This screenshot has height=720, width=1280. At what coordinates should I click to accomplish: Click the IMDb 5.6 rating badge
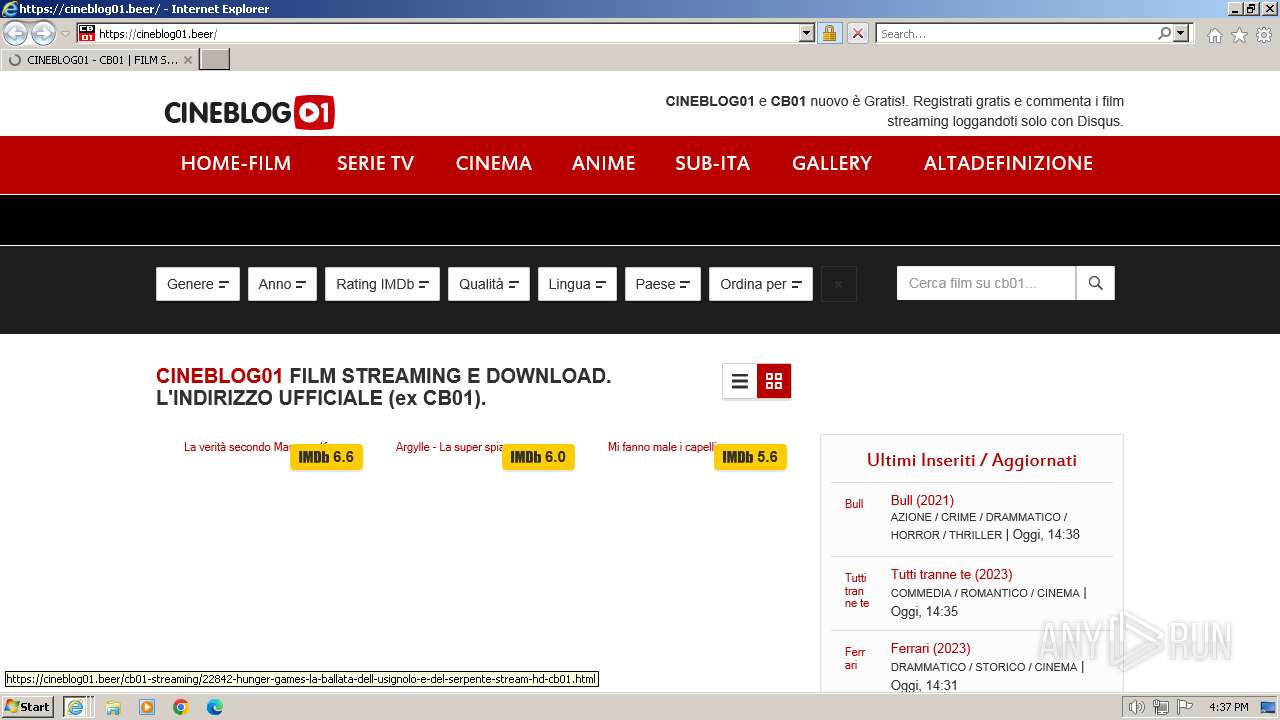(x=750, y=457)
